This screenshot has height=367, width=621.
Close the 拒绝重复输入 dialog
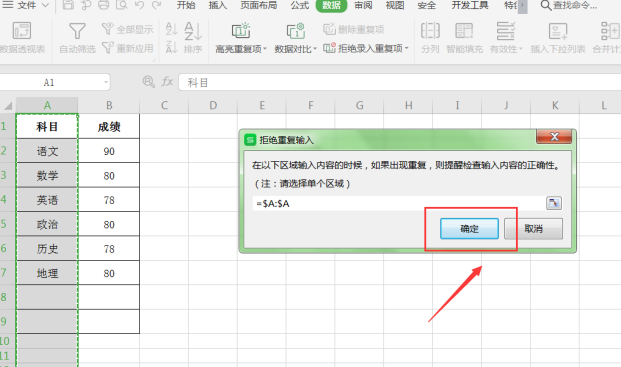[554, 137]
